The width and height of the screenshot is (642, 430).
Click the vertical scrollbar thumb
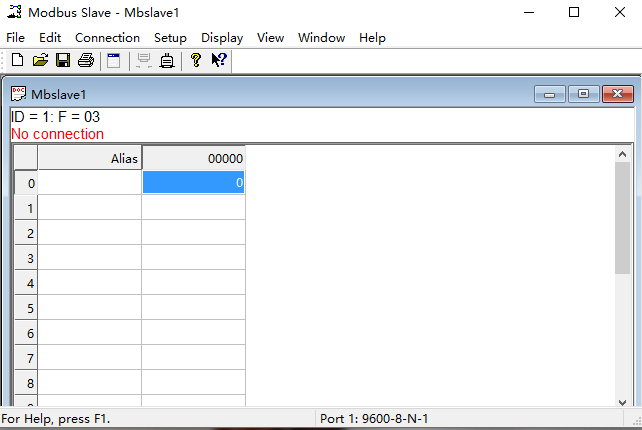click(622, 218)
